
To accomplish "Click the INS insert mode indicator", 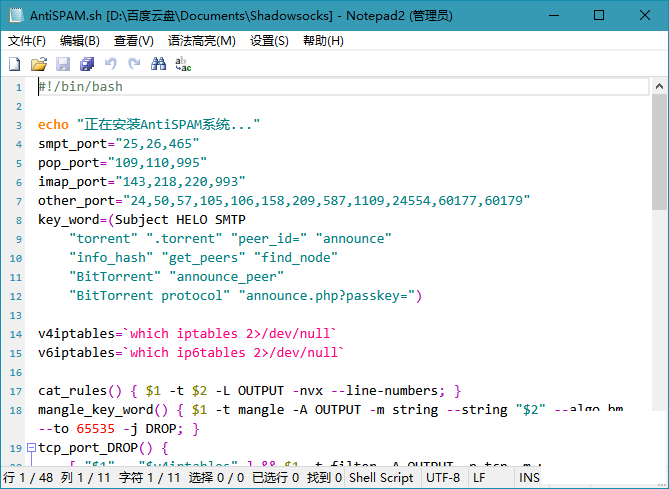I will point(529,477).
